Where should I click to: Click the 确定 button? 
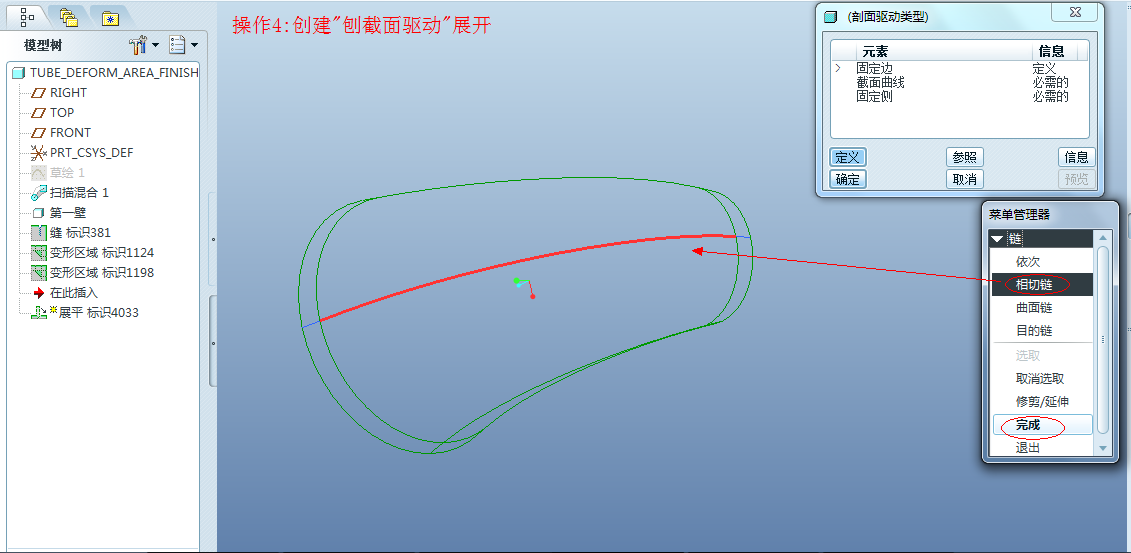[x=848, y=180]
